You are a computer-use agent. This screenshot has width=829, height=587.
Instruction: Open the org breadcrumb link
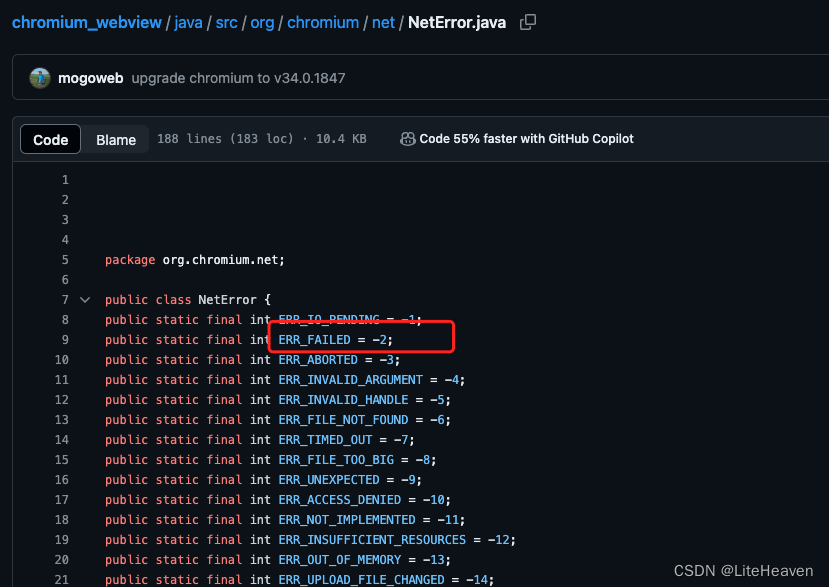coord(262,22)
